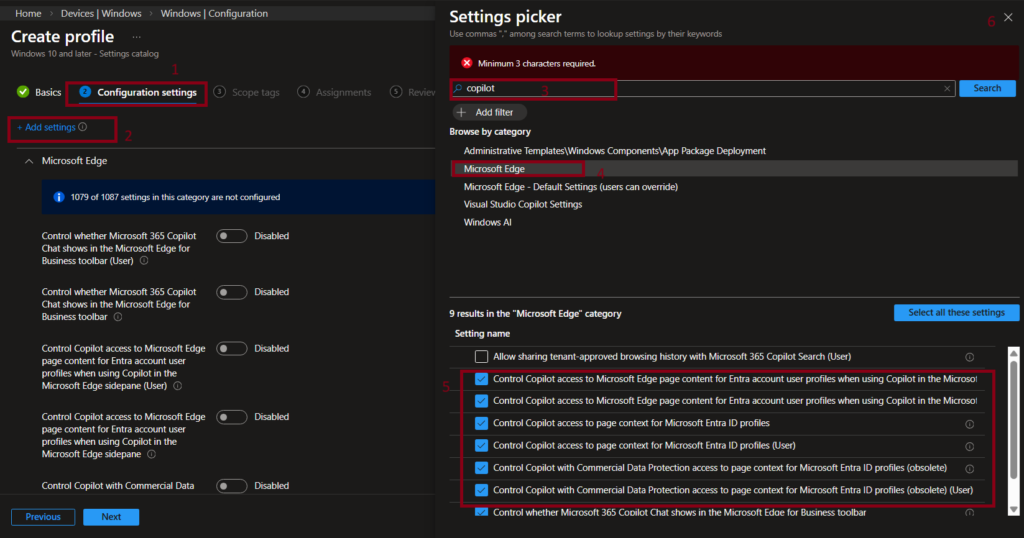Uncheck Control Copilot access to page context for Microsoft Entra ID profiles
1024x538 pixels.
point(481,423)
